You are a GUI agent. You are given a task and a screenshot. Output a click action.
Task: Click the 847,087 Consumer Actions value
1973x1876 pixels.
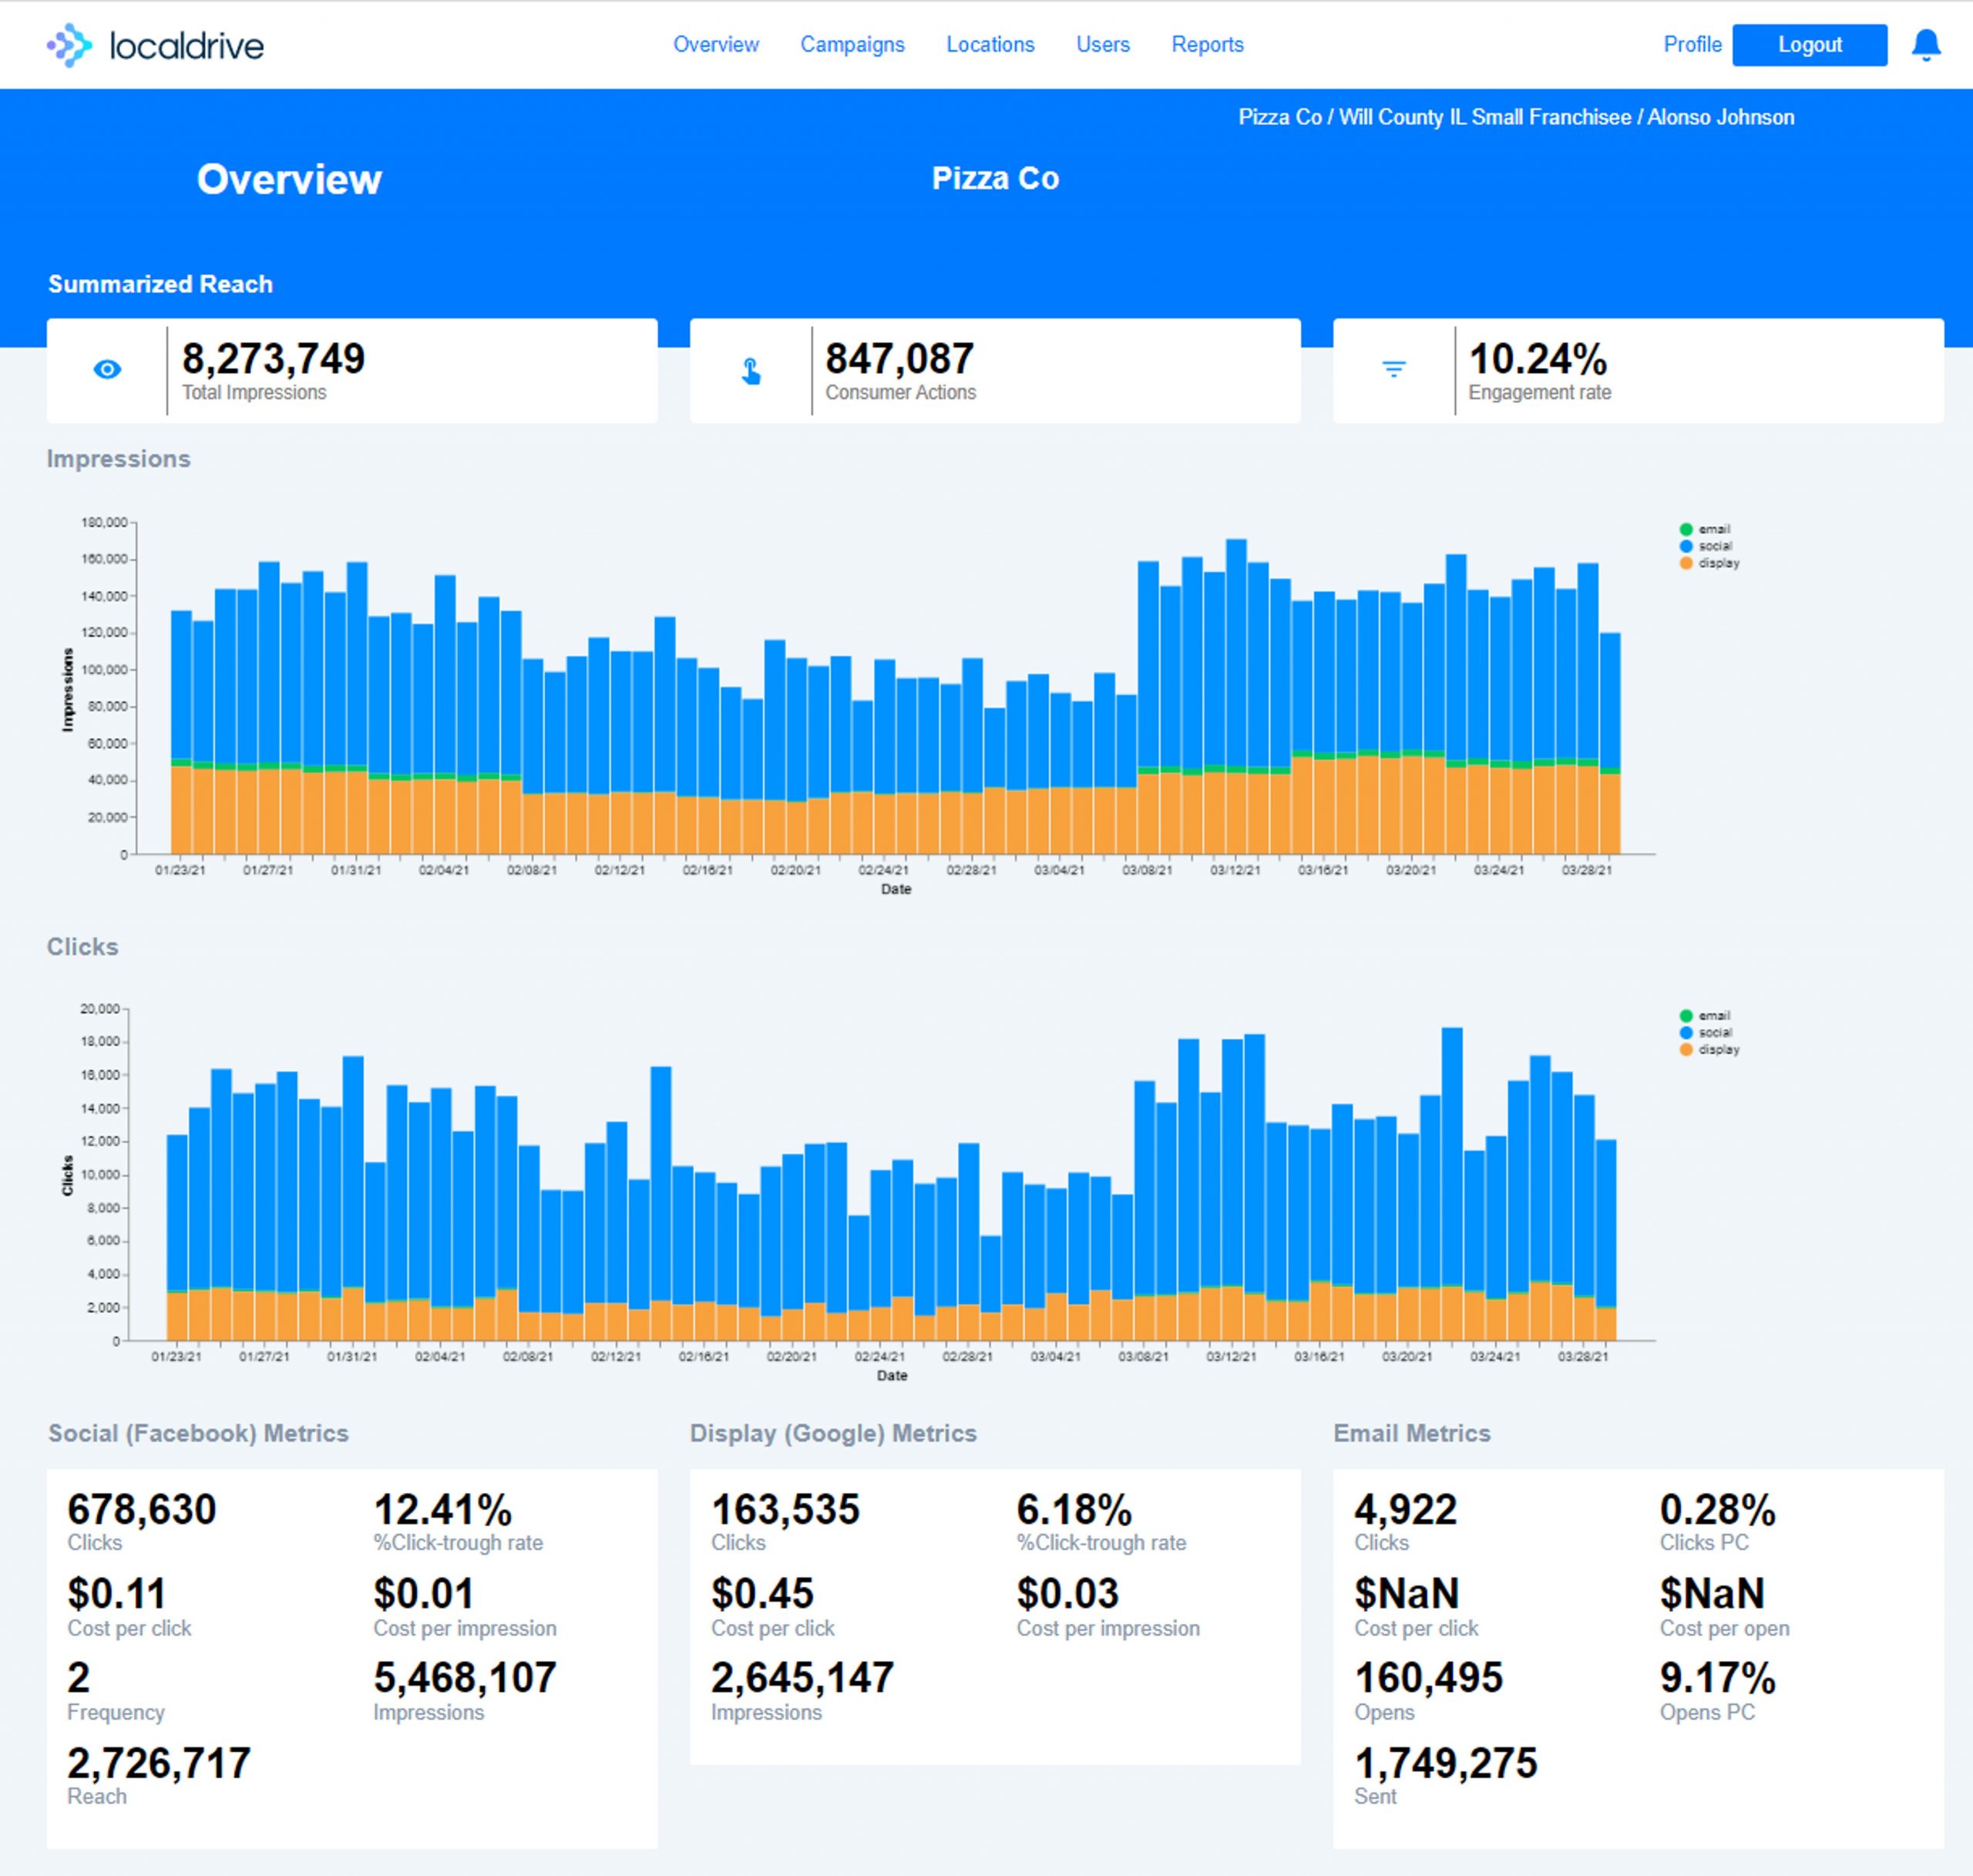pyautogui.click(x=899, y=358)
